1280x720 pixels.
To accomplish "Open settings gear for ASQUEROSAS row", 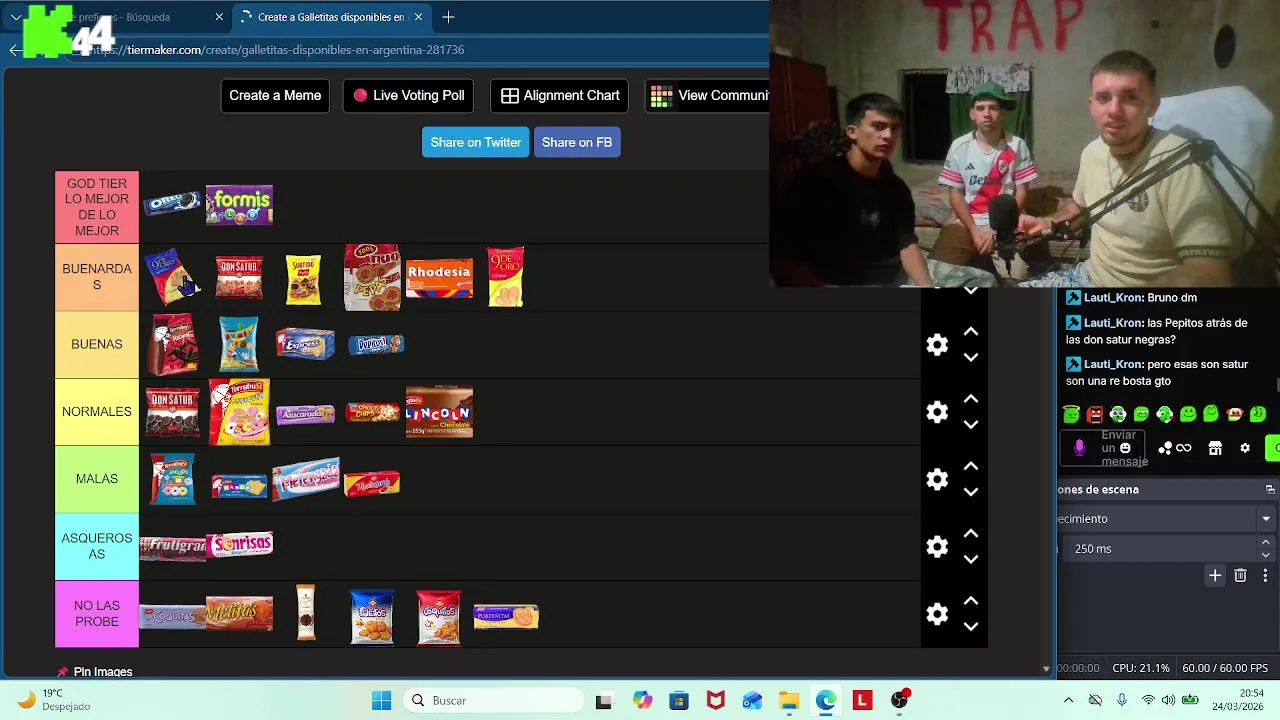I will pos(937,547).
